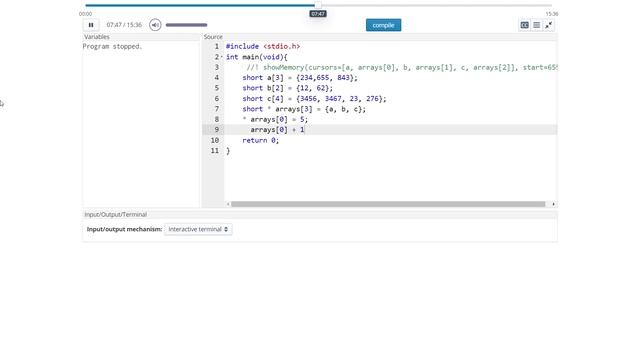Click the line 'short a[3] = {234,655, 843};'

[300, 78]
